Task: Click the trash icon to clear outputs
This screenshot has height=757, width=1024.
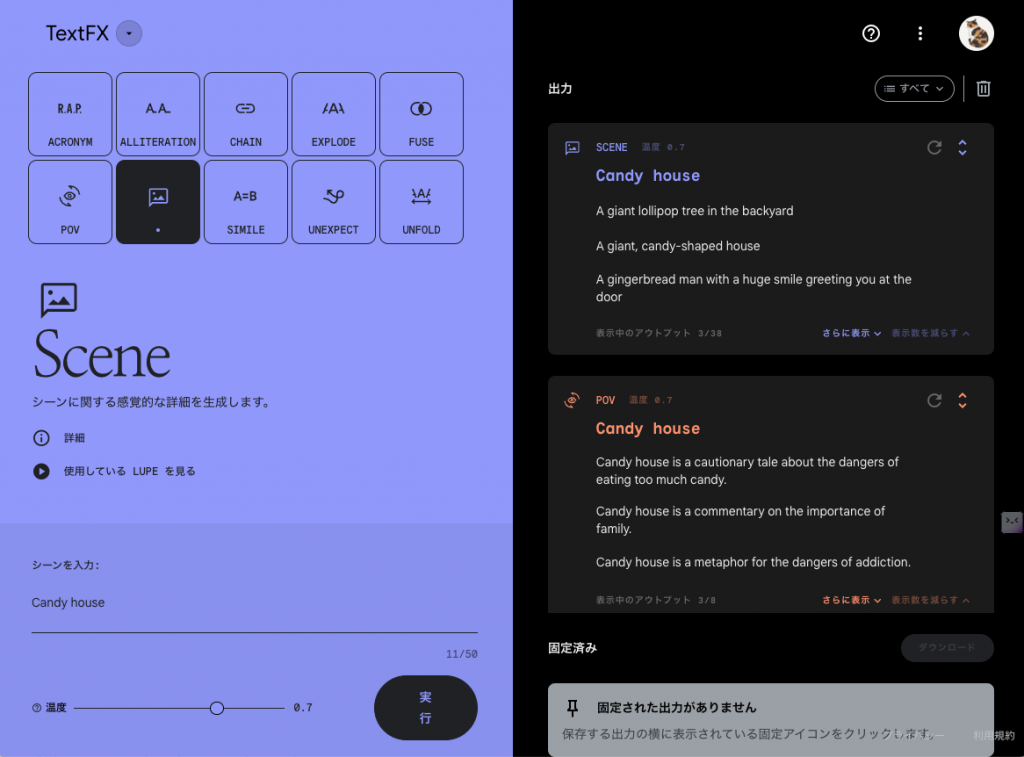Action: (983, 88)
